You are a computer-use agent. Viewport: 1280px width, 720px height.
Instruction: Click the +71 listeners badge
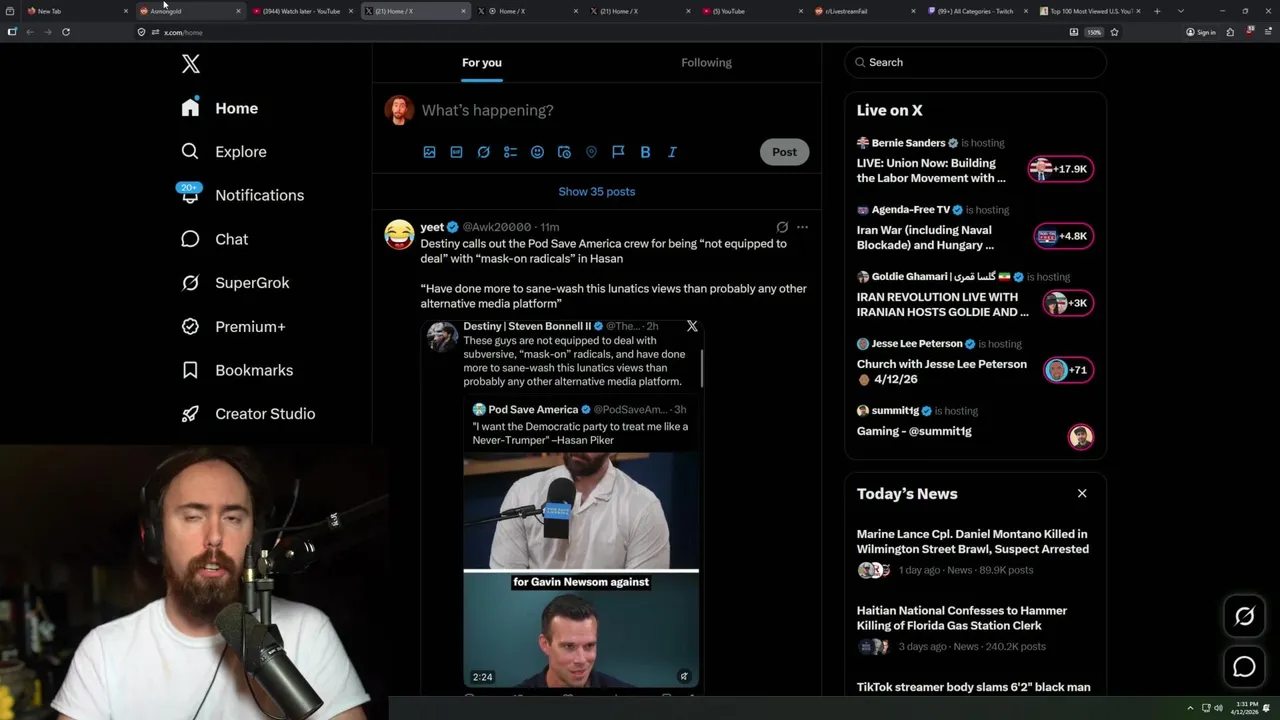tap(1068, 370)
